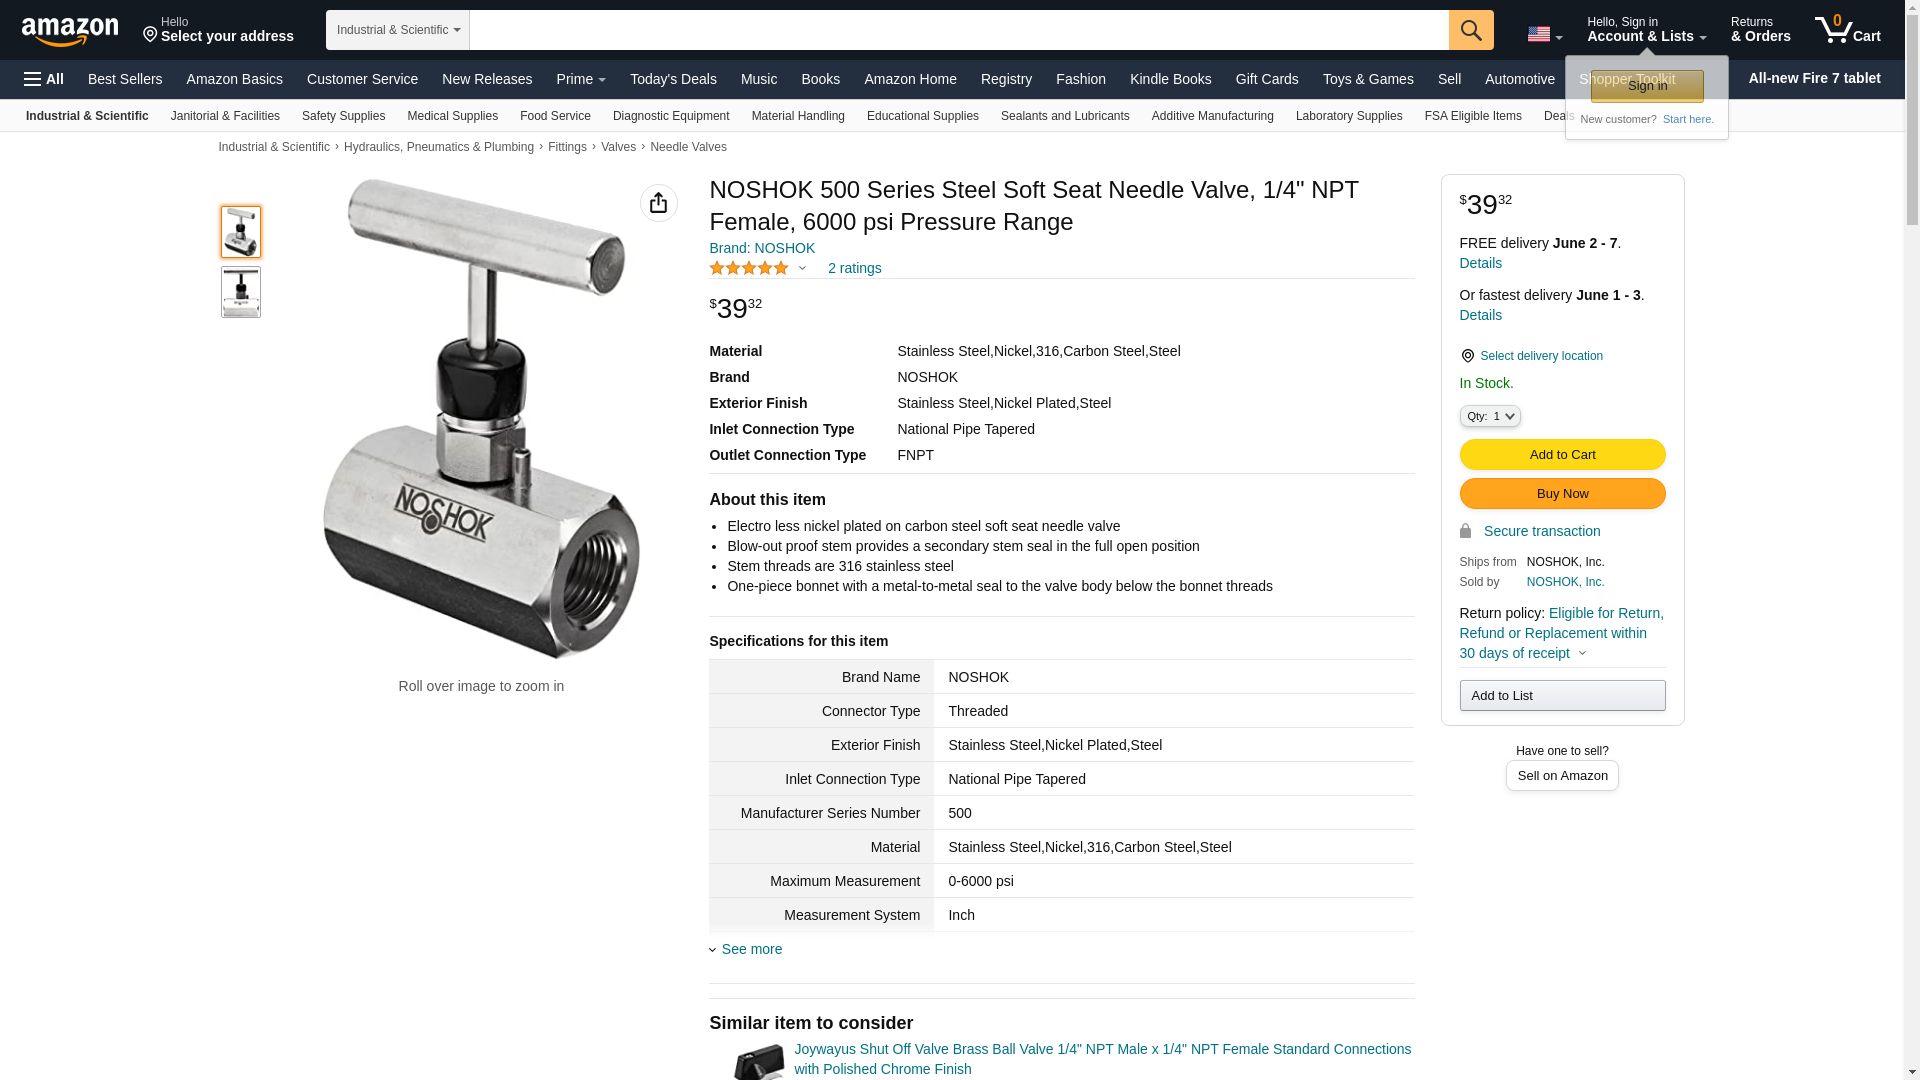Click the Needle Valves breadcrumb

[x=688, y=147]
